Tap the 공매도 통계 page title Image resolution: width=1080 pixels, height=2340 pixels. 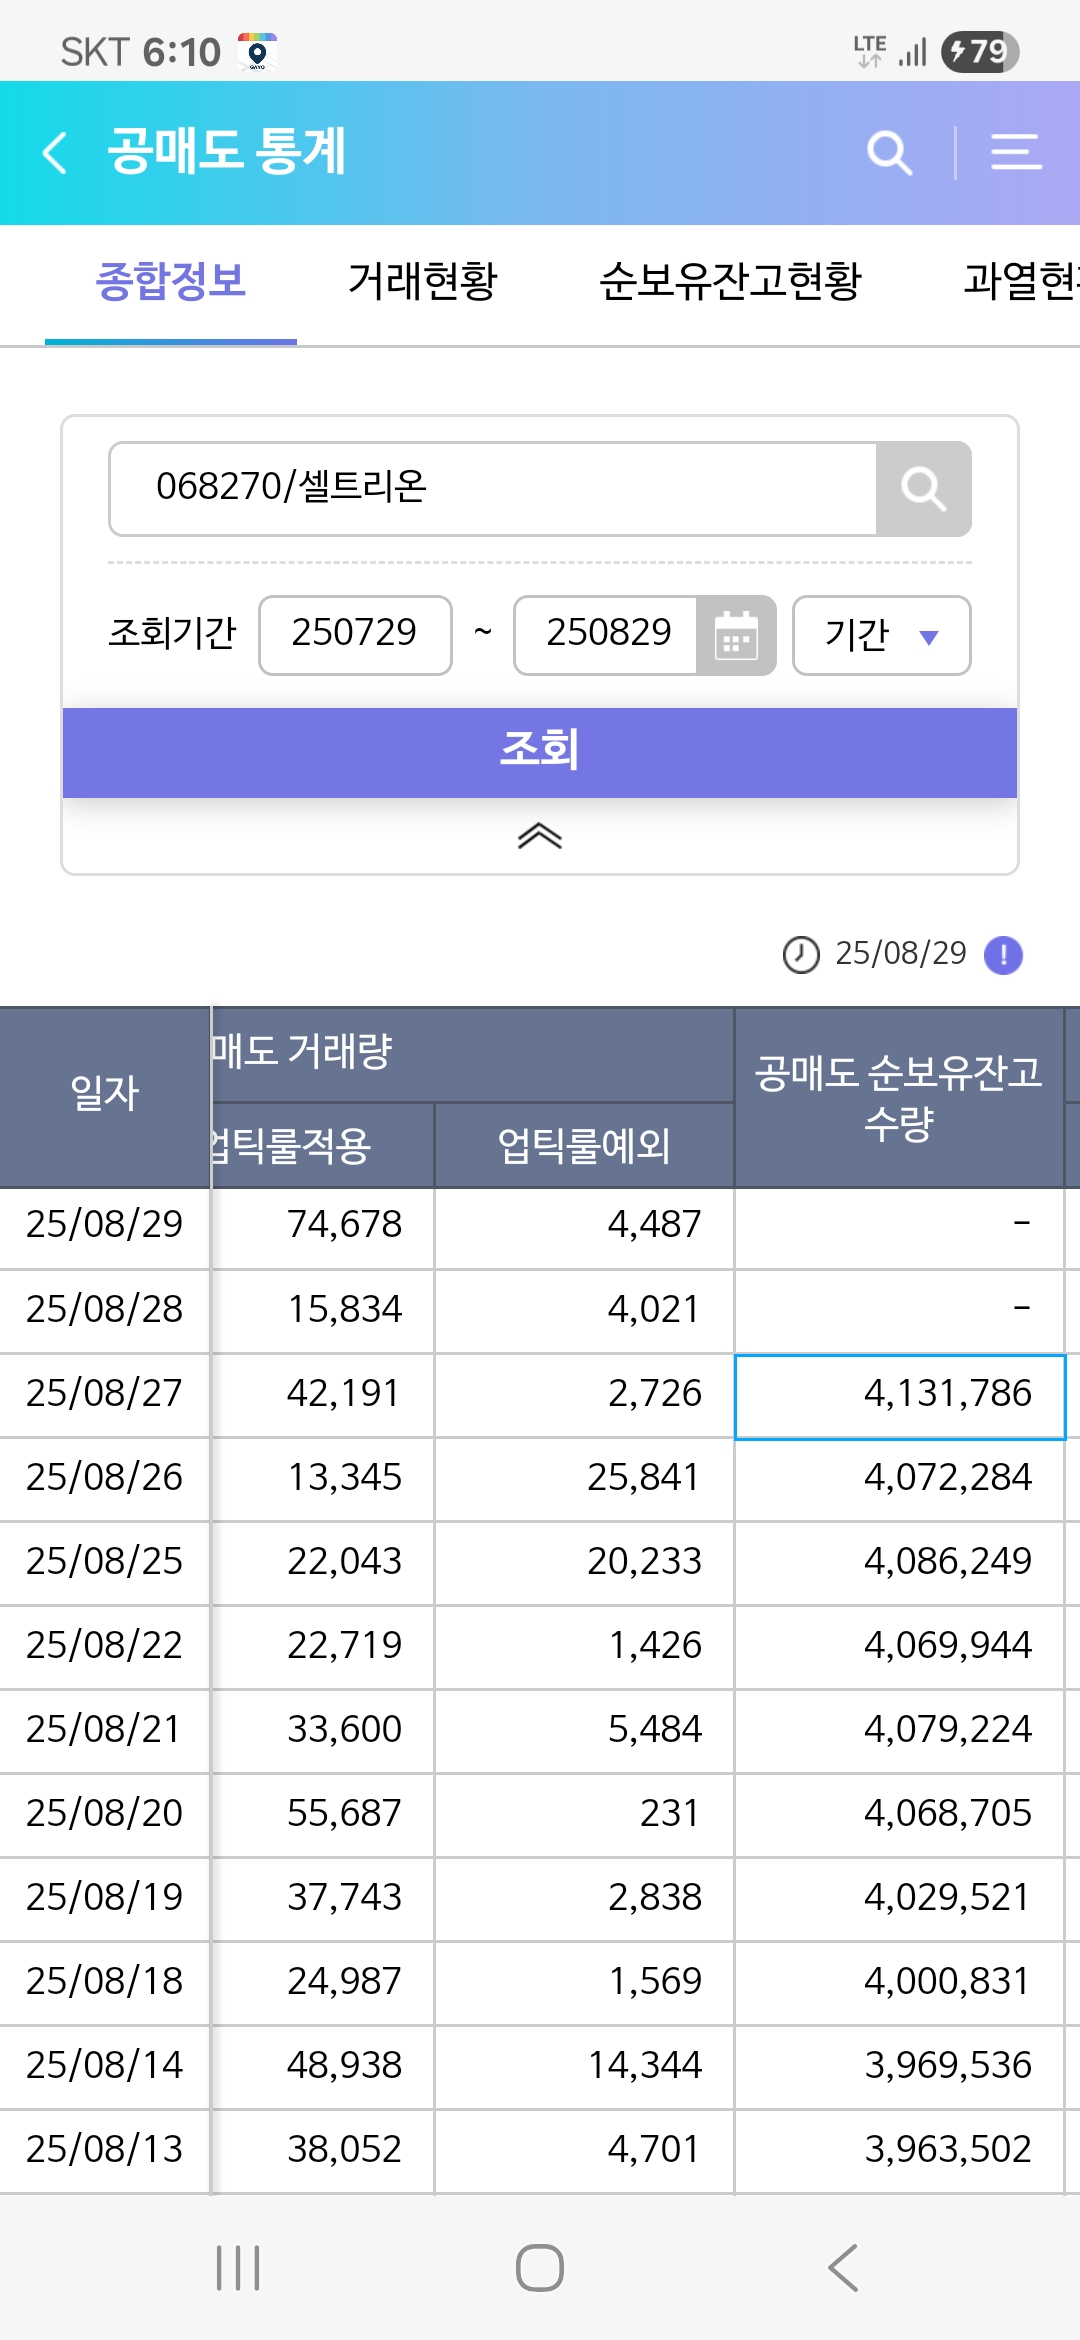click(227, 152)
